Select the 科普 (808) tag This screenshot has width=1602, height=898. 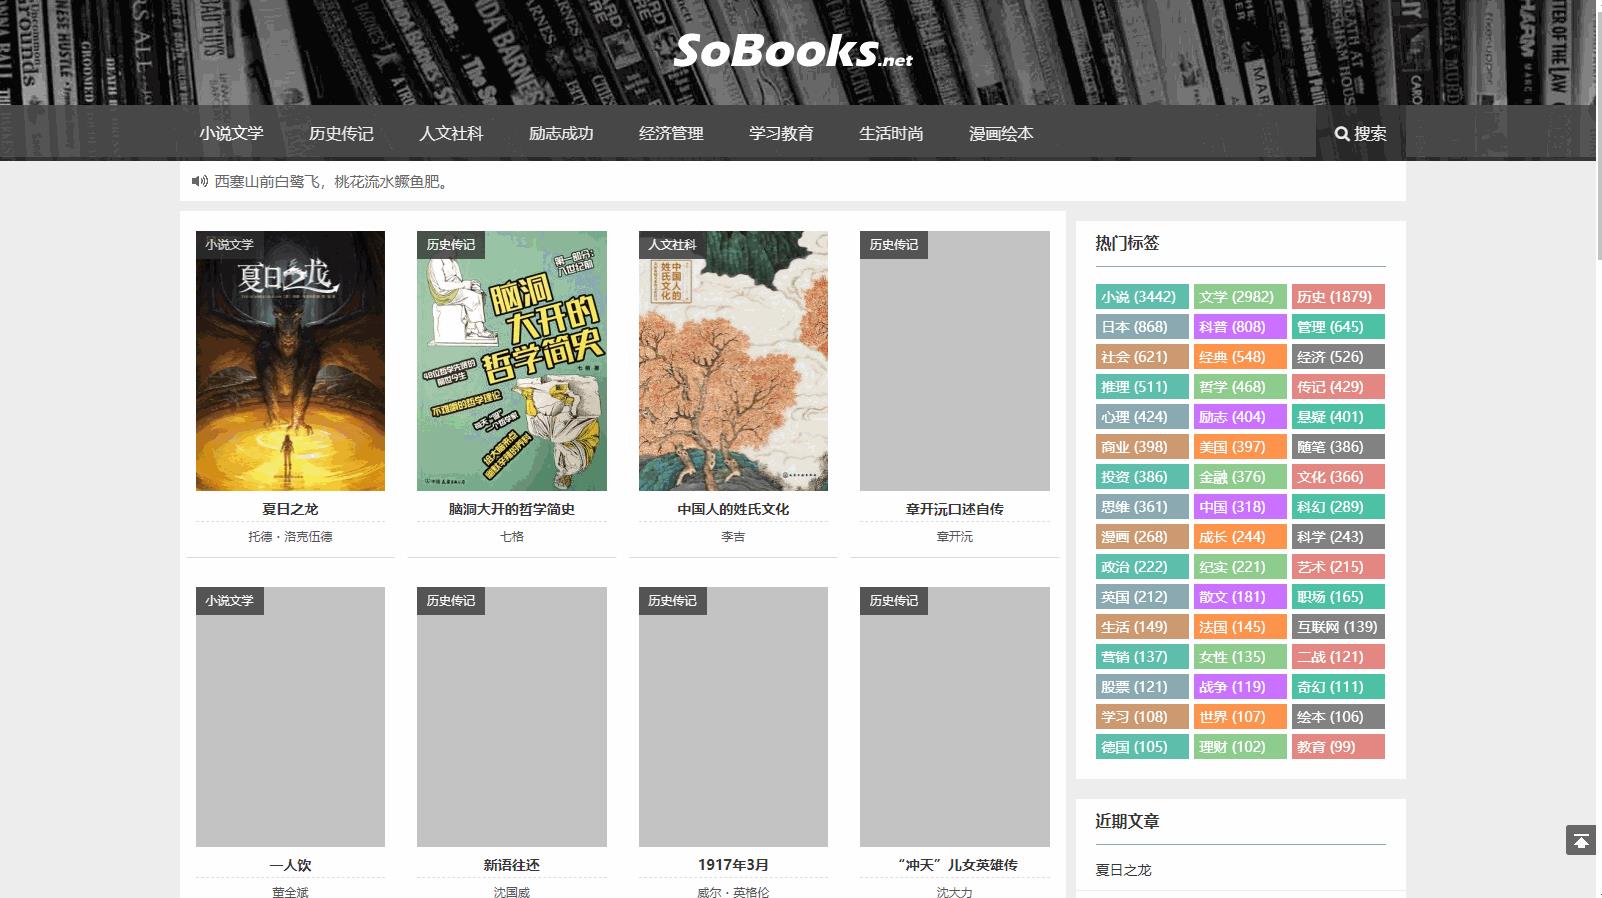1239,327
